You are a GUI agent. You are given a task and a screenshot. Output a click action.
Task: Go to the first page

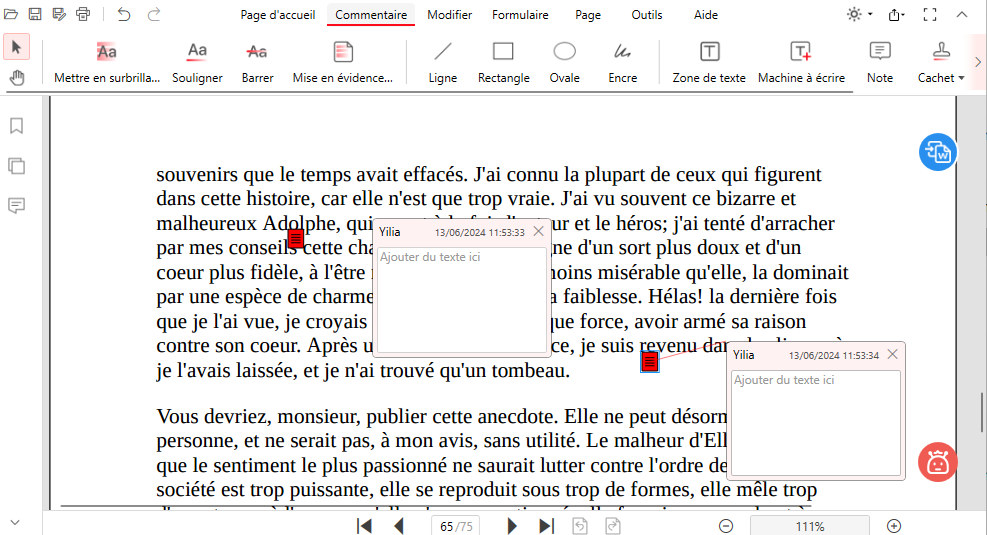(x=364, y=526)
